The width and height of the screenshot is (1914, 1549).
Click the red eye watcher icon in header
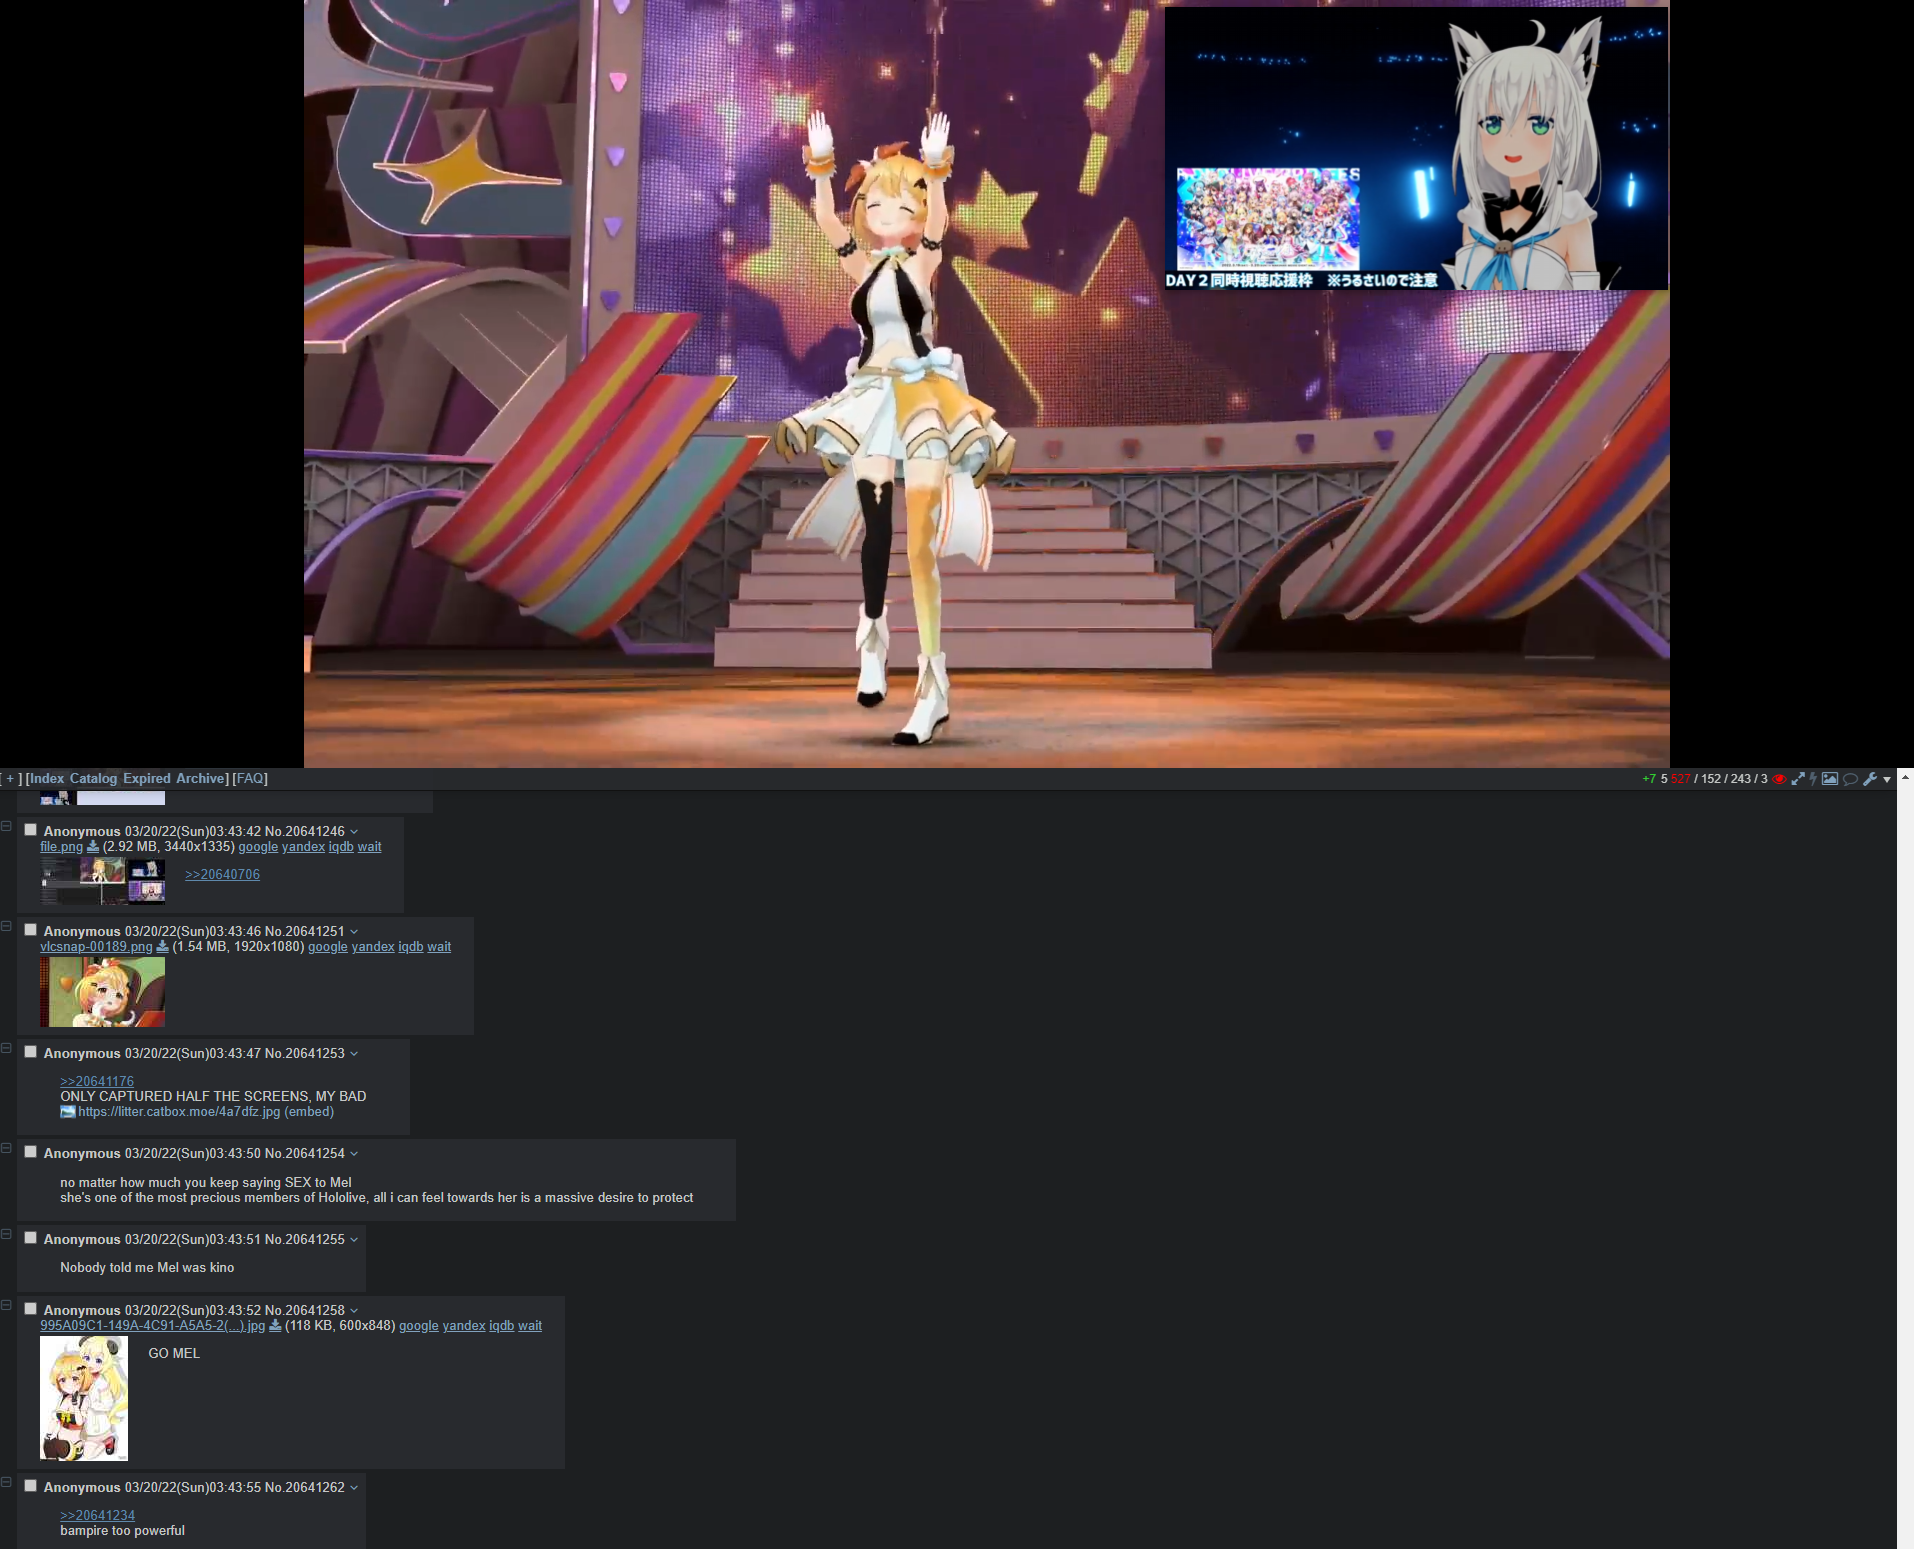[1779, 779]
